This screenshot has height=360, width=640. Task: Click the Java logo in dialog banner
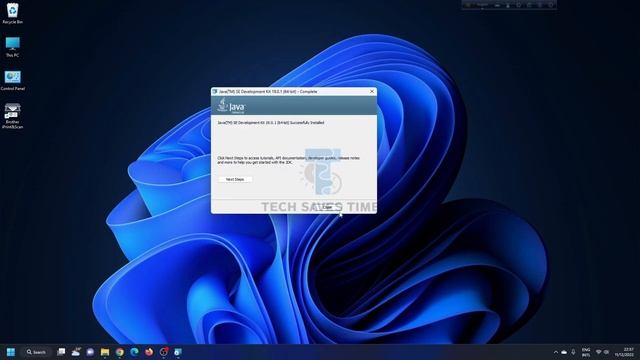pyautogui.click(x=231, y=106)
